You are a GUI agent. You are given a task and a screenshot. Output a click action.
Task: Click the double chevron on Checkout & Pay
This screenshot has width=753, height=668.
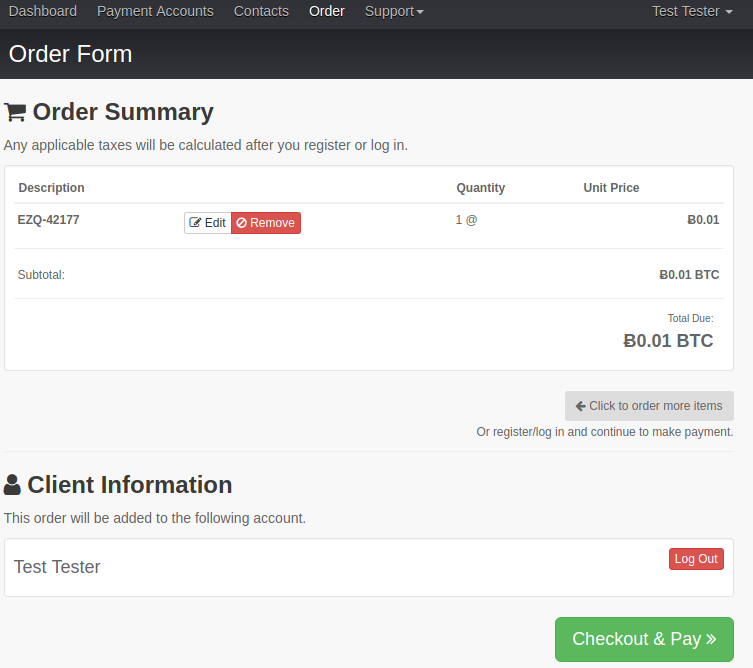pyautogui.click(x=711, y=639)
